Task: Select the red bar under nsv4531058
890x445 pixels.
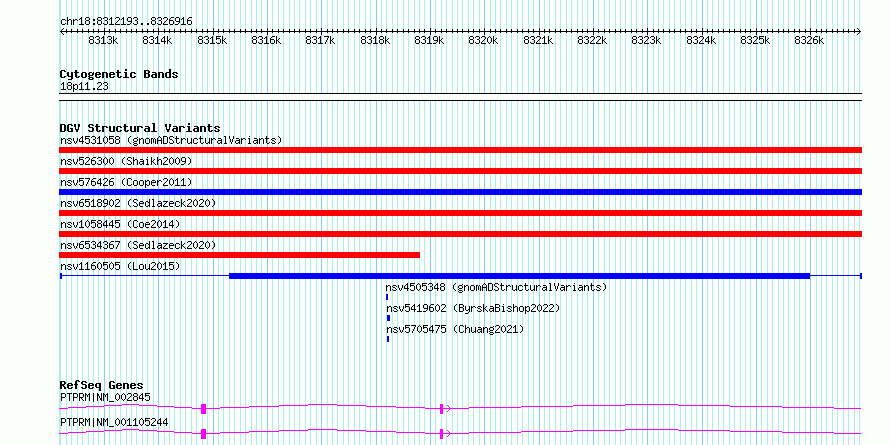Action: click(460, 150)
